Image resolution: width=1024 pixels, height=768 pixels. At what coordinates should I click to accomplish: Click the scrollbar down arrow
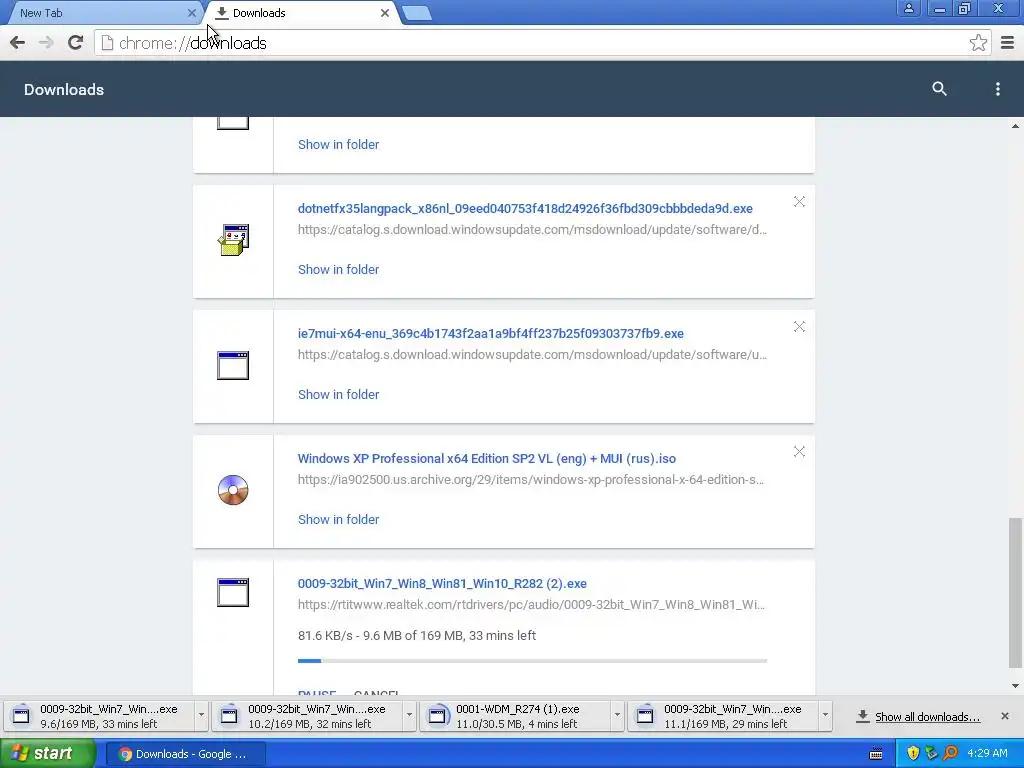tap(1015, 686)
